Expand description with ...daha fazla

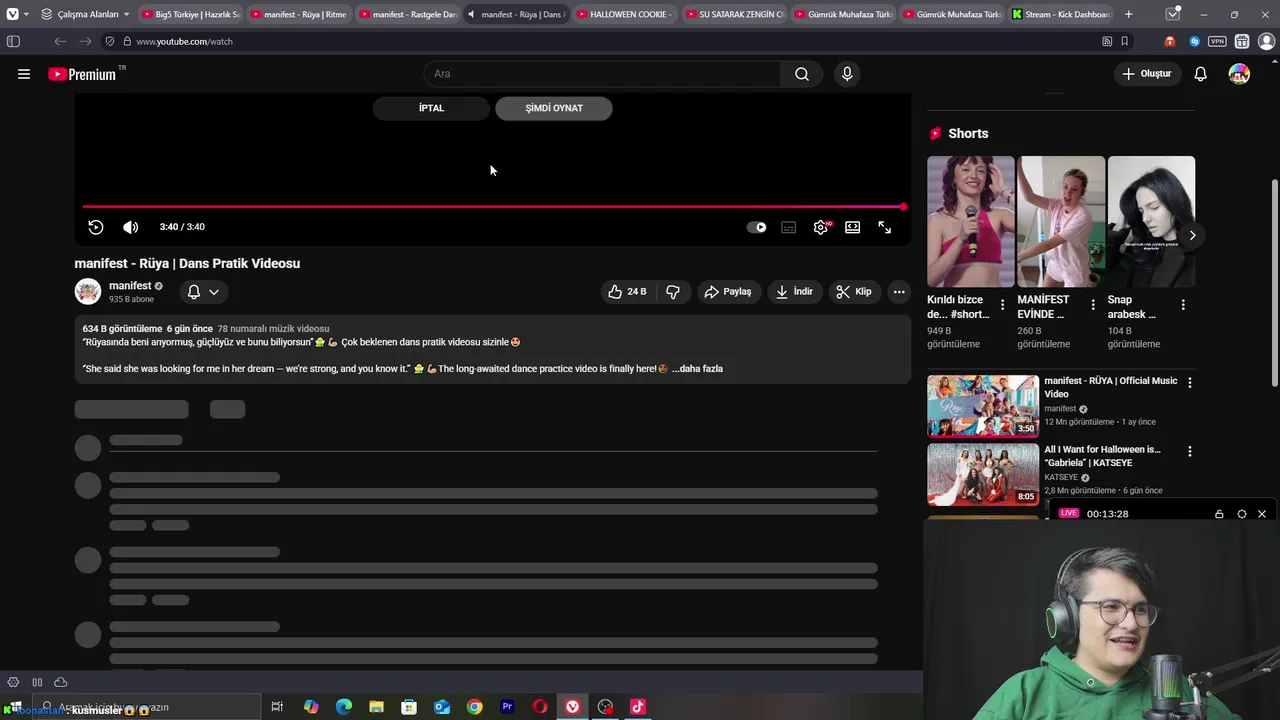click(x=697, y=369)
